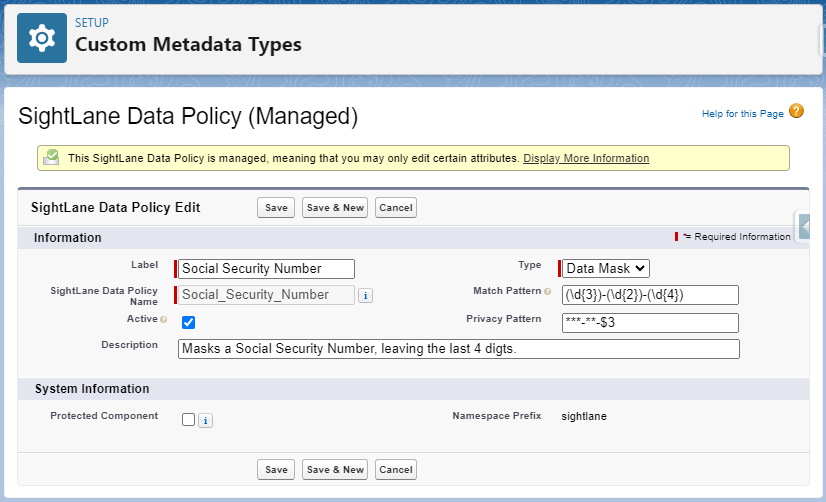The height and width of the screenshot is (502, 826).
Task: Click the Label input field
Action: (266, 269)
